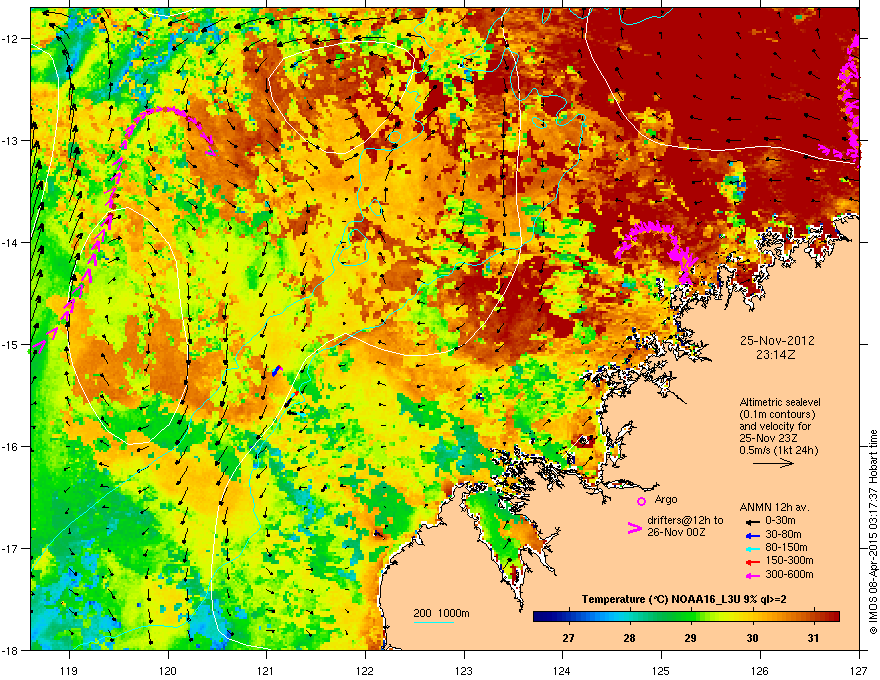This screenshot has height=680, width=880.
Task: Click the '-15' latitude axis label
Action: pyautogui.click(x=10, y=344)
